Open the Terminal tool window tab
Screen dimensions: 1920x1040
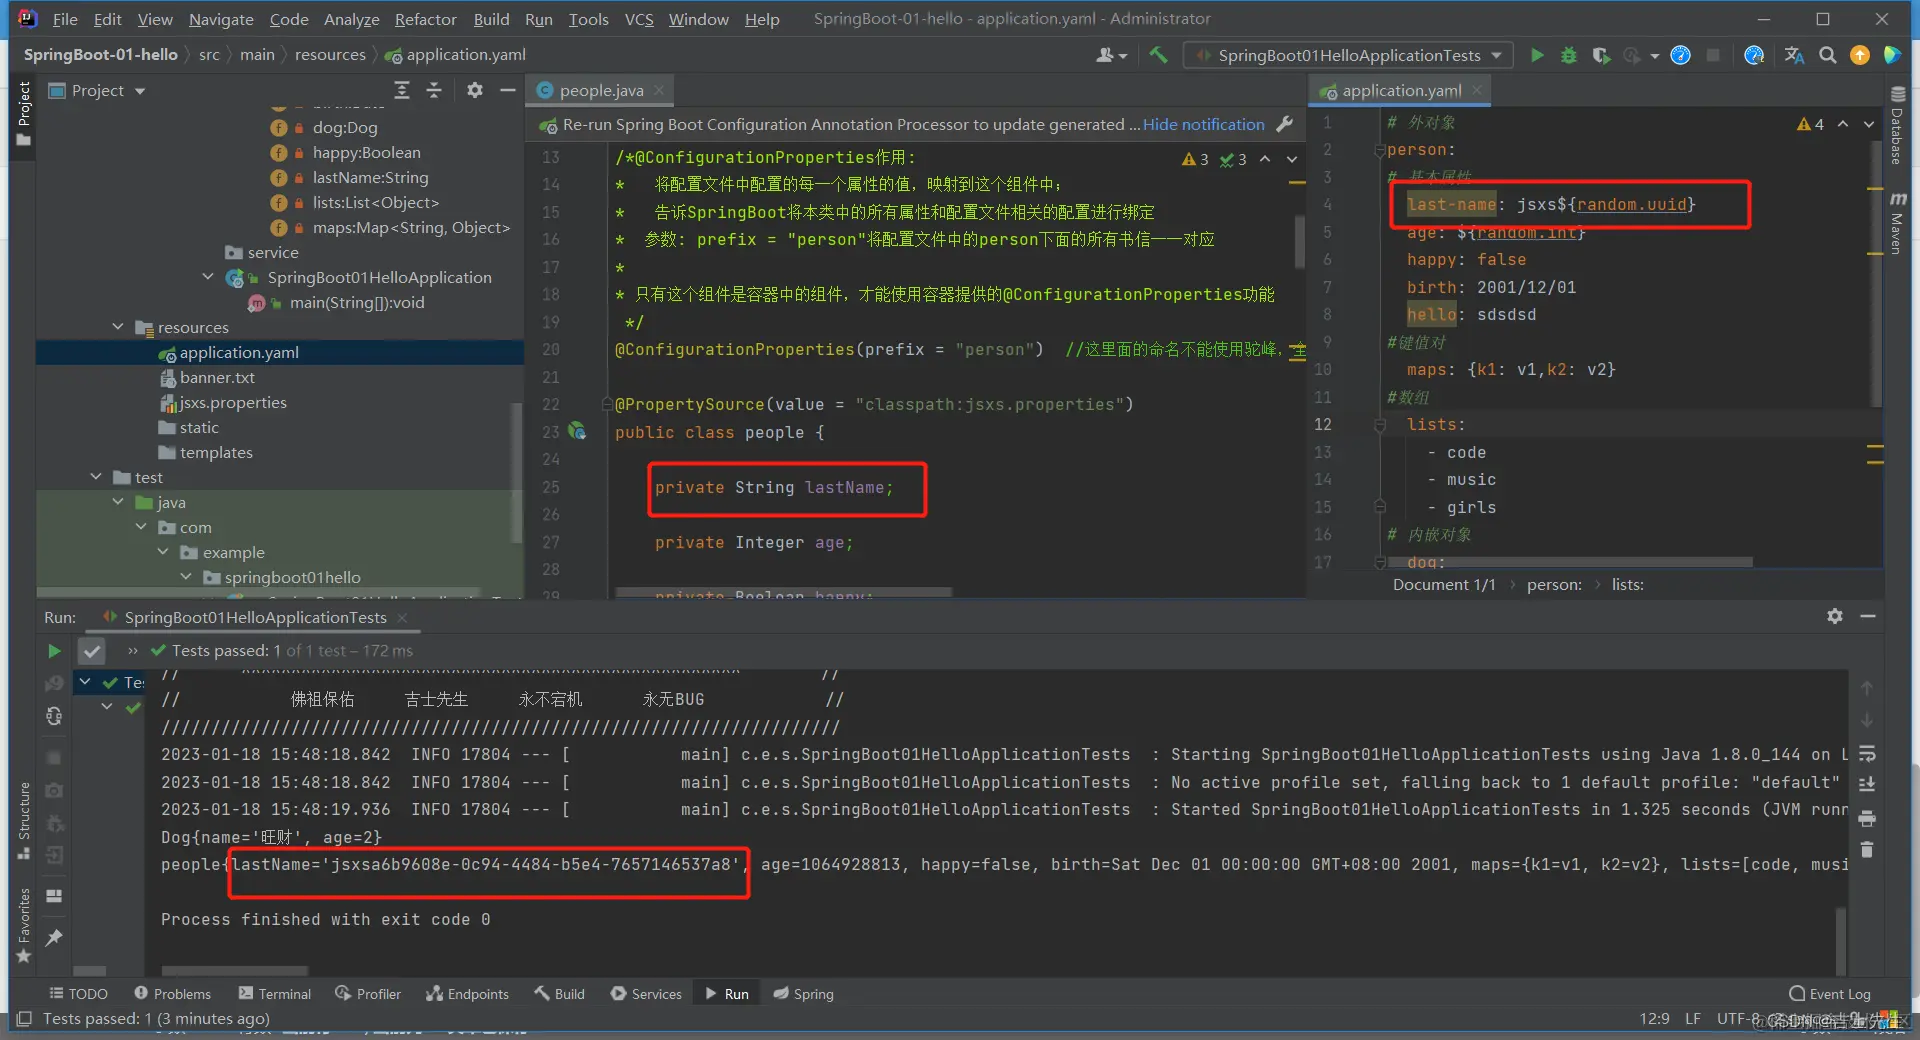click(275, 994)
